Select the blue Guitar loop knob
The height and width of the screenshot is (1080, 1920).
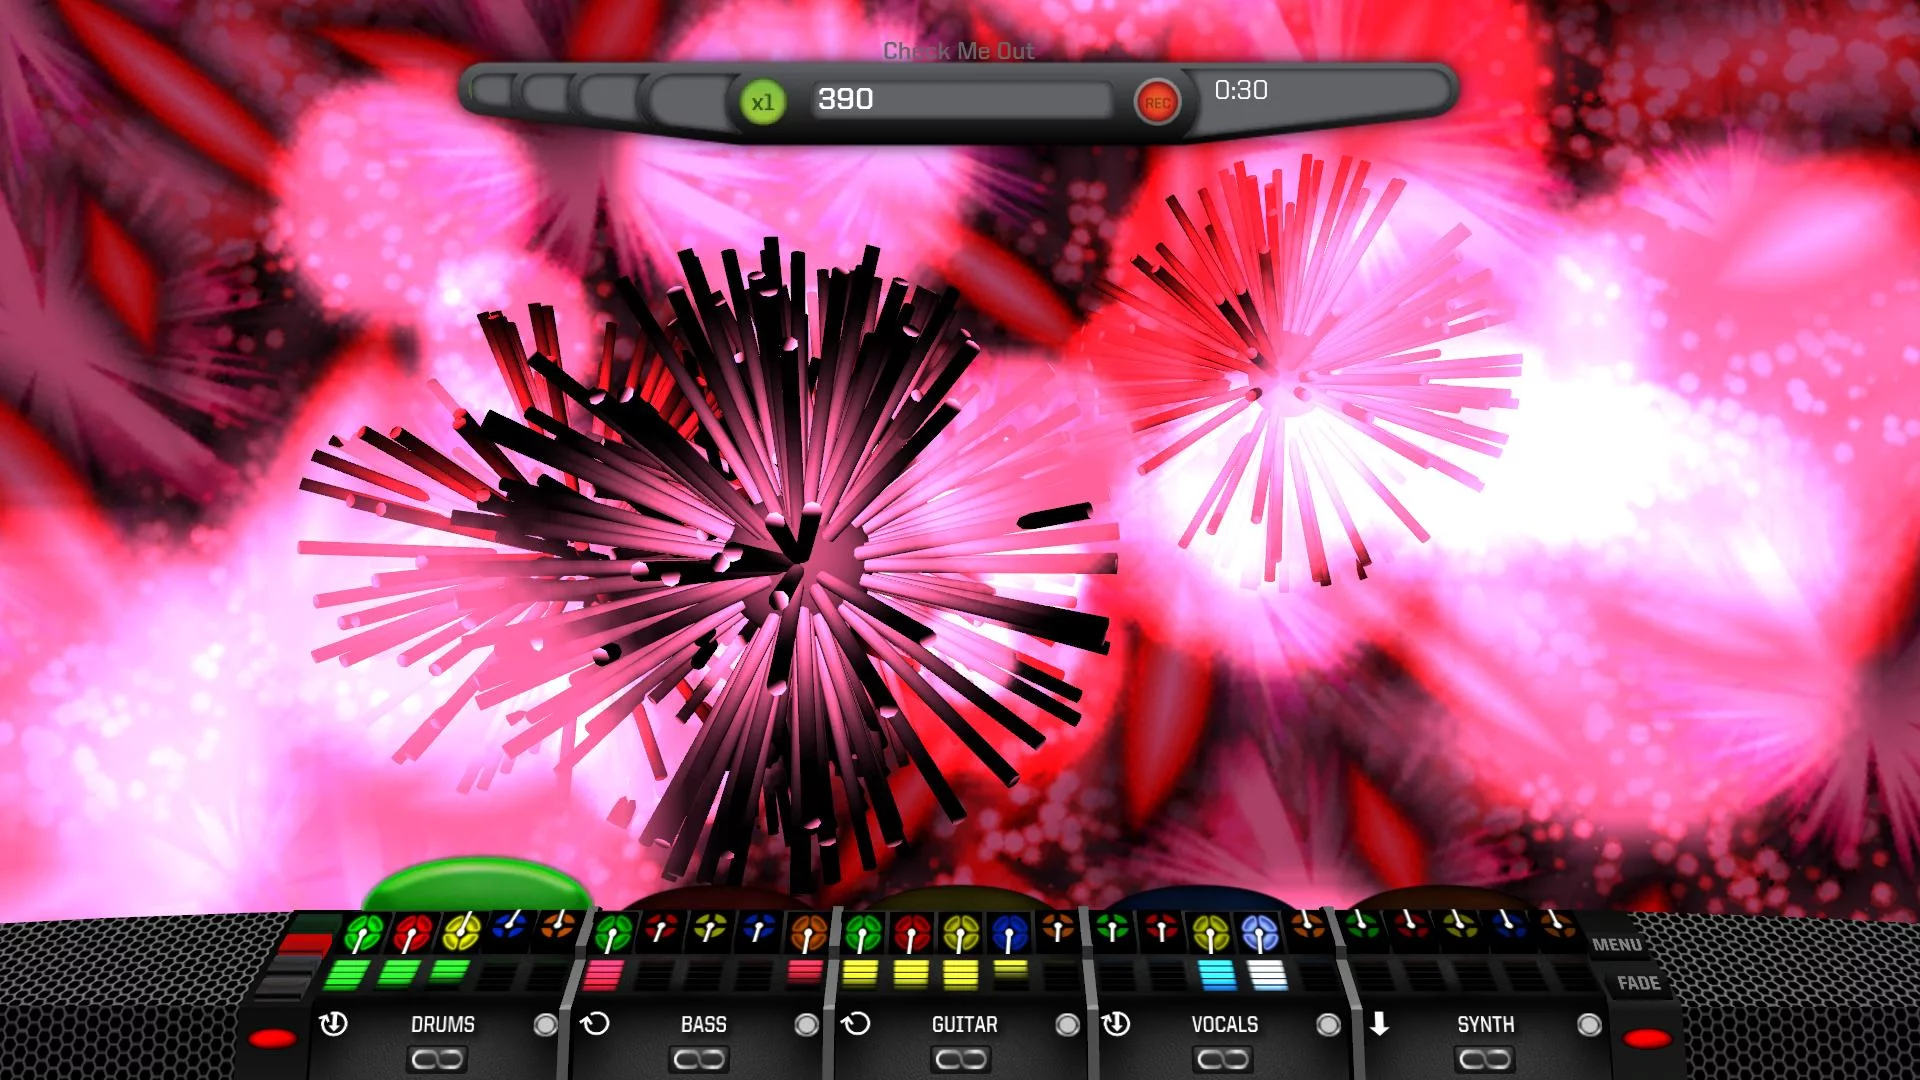pos(1010,935)
